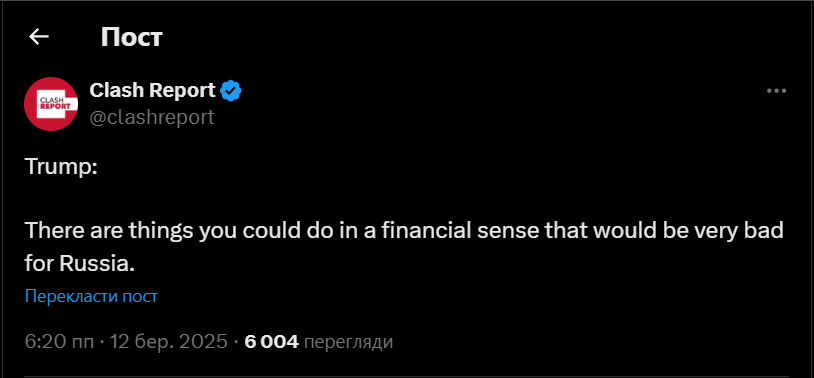This screenshot has height=378, width=814.
Task: Click the empty header bar beside "Пост"
Action: pyautogui.click(x=488, y=37)
